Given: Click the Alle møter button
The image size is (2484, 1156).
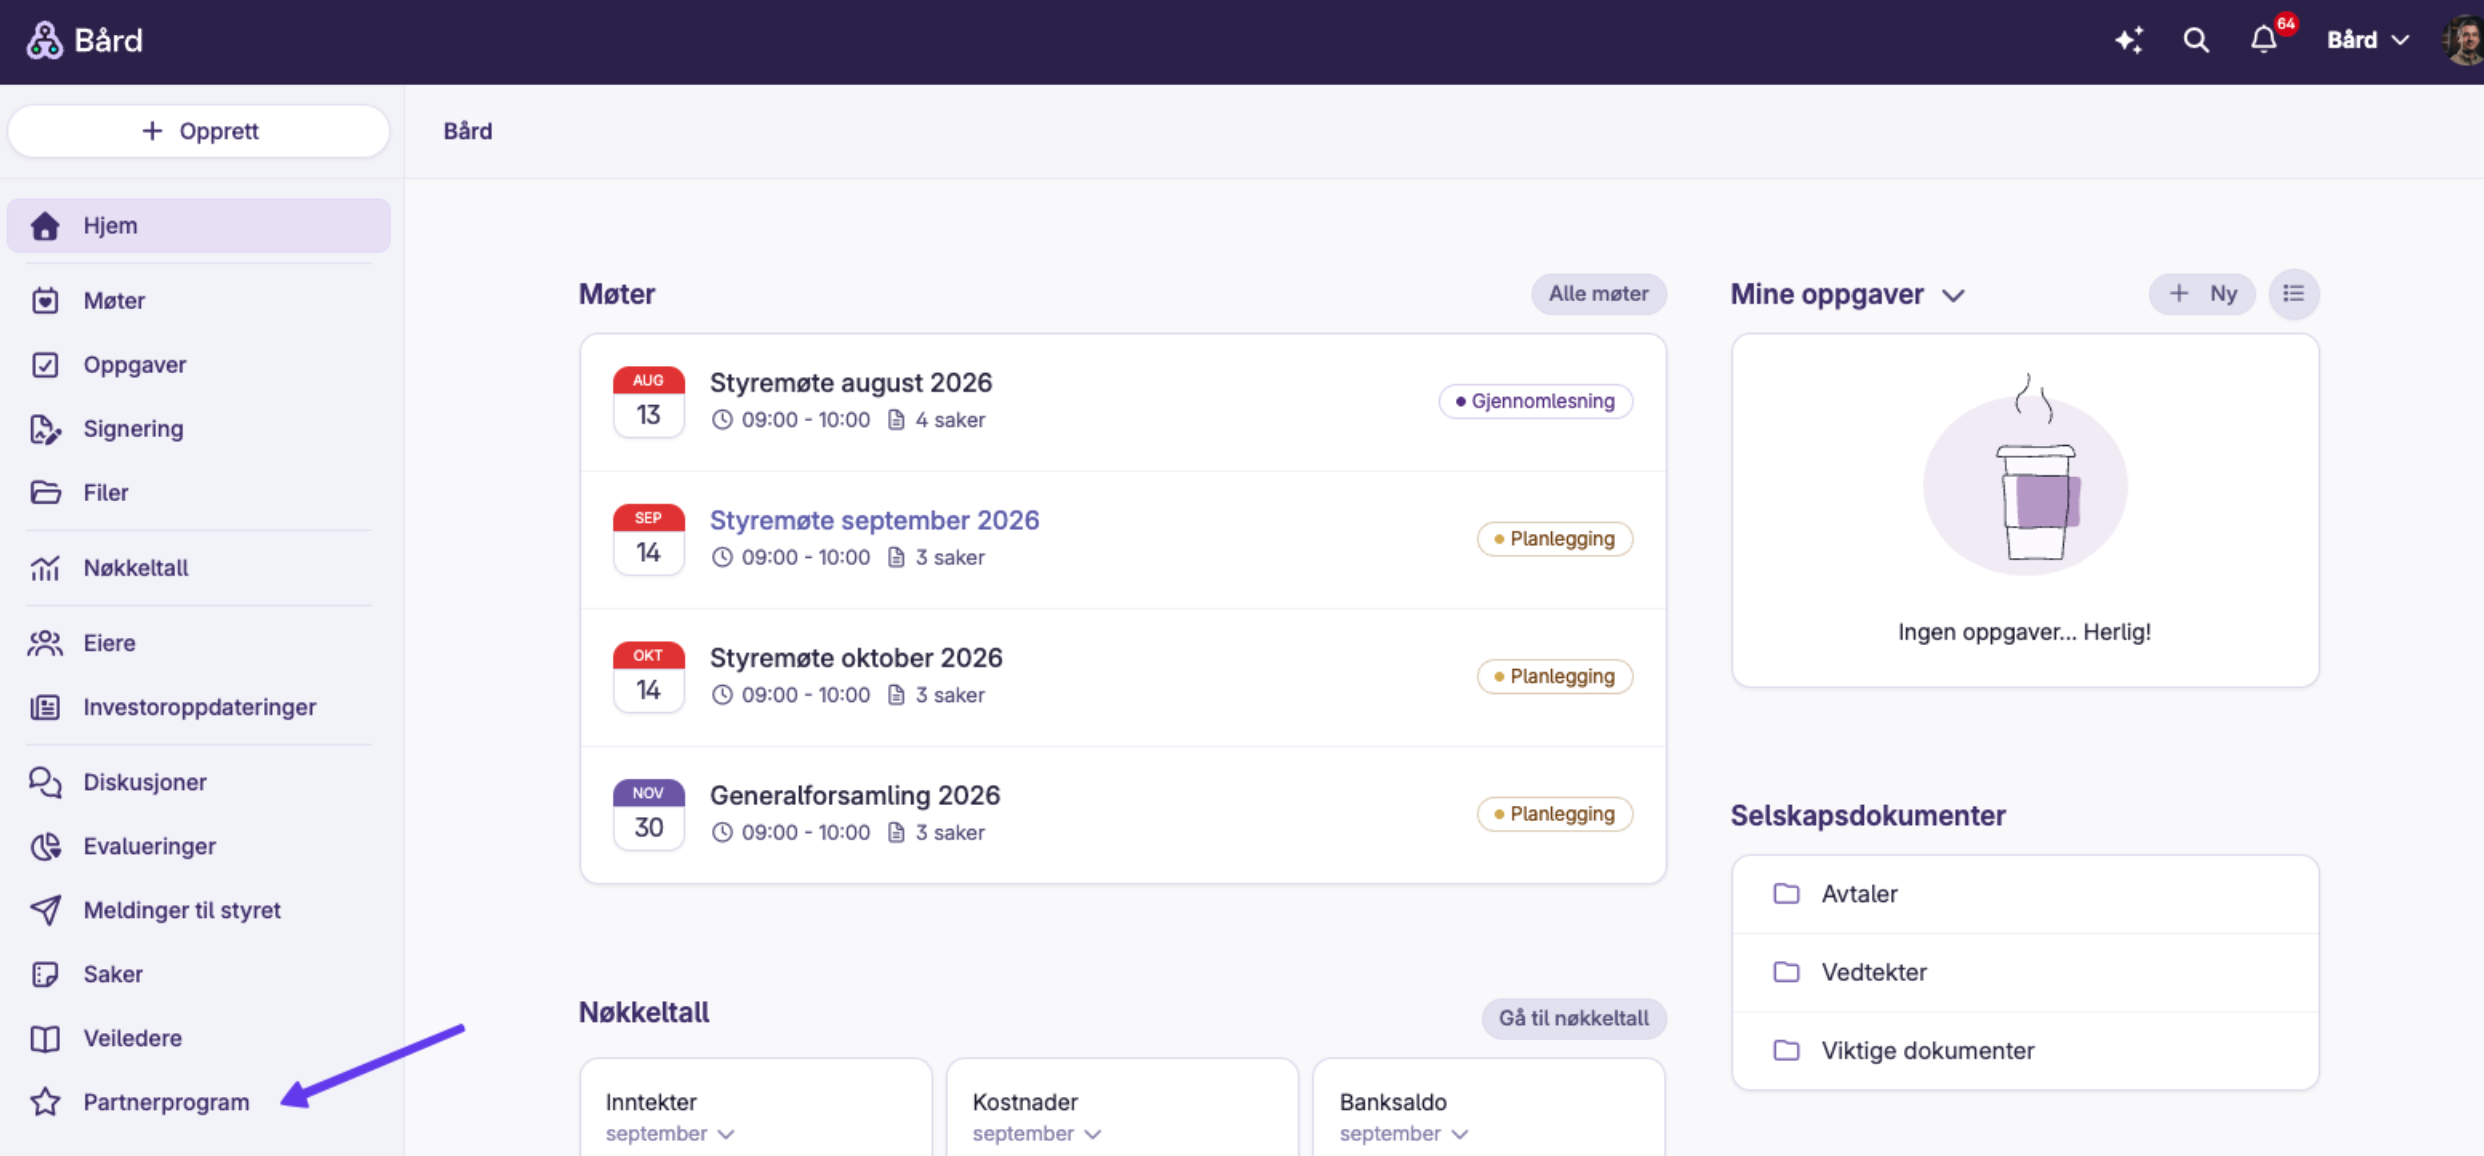Looking at the screenshot, I should click(1598, 294).
